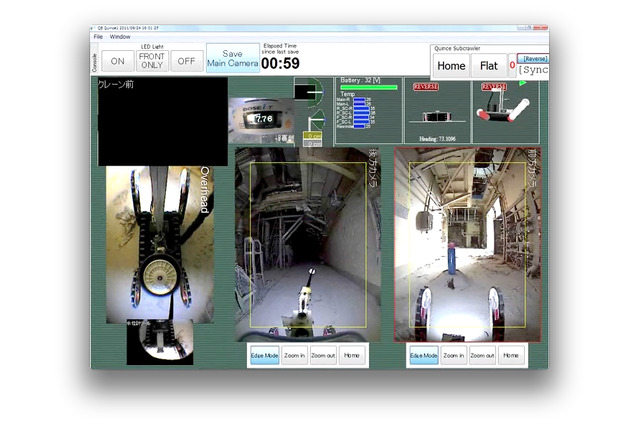Turn the LED light ON
The width and height of the screenshot is (640, 426).
click(x=118, y=60)
